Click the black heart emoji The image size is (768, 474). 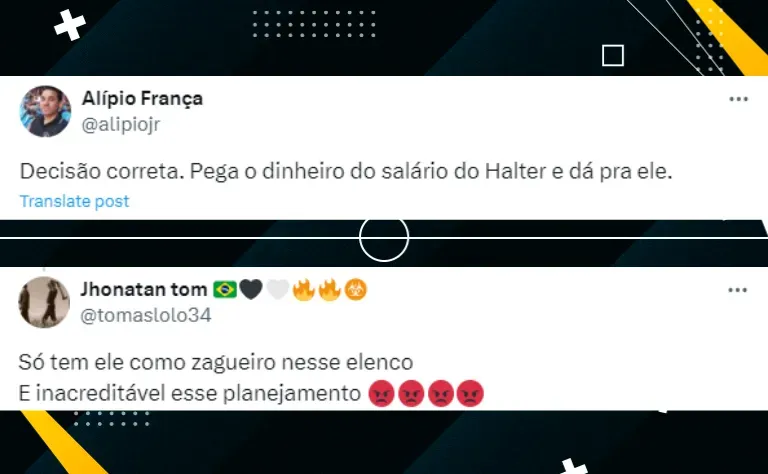coord(251,290)
